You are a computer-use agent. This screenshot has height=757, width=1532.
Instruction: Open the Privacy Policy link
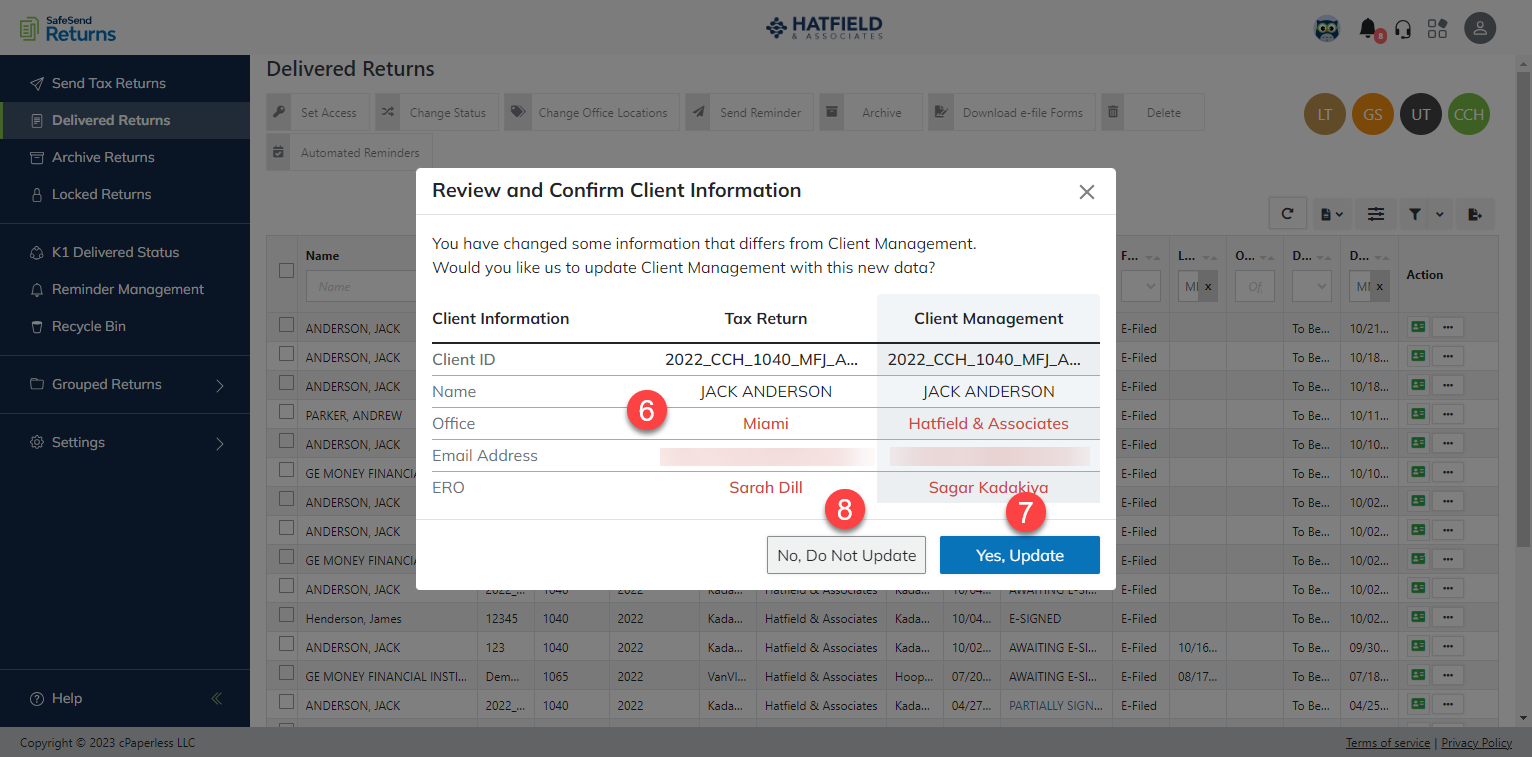tap(1476, 742)
